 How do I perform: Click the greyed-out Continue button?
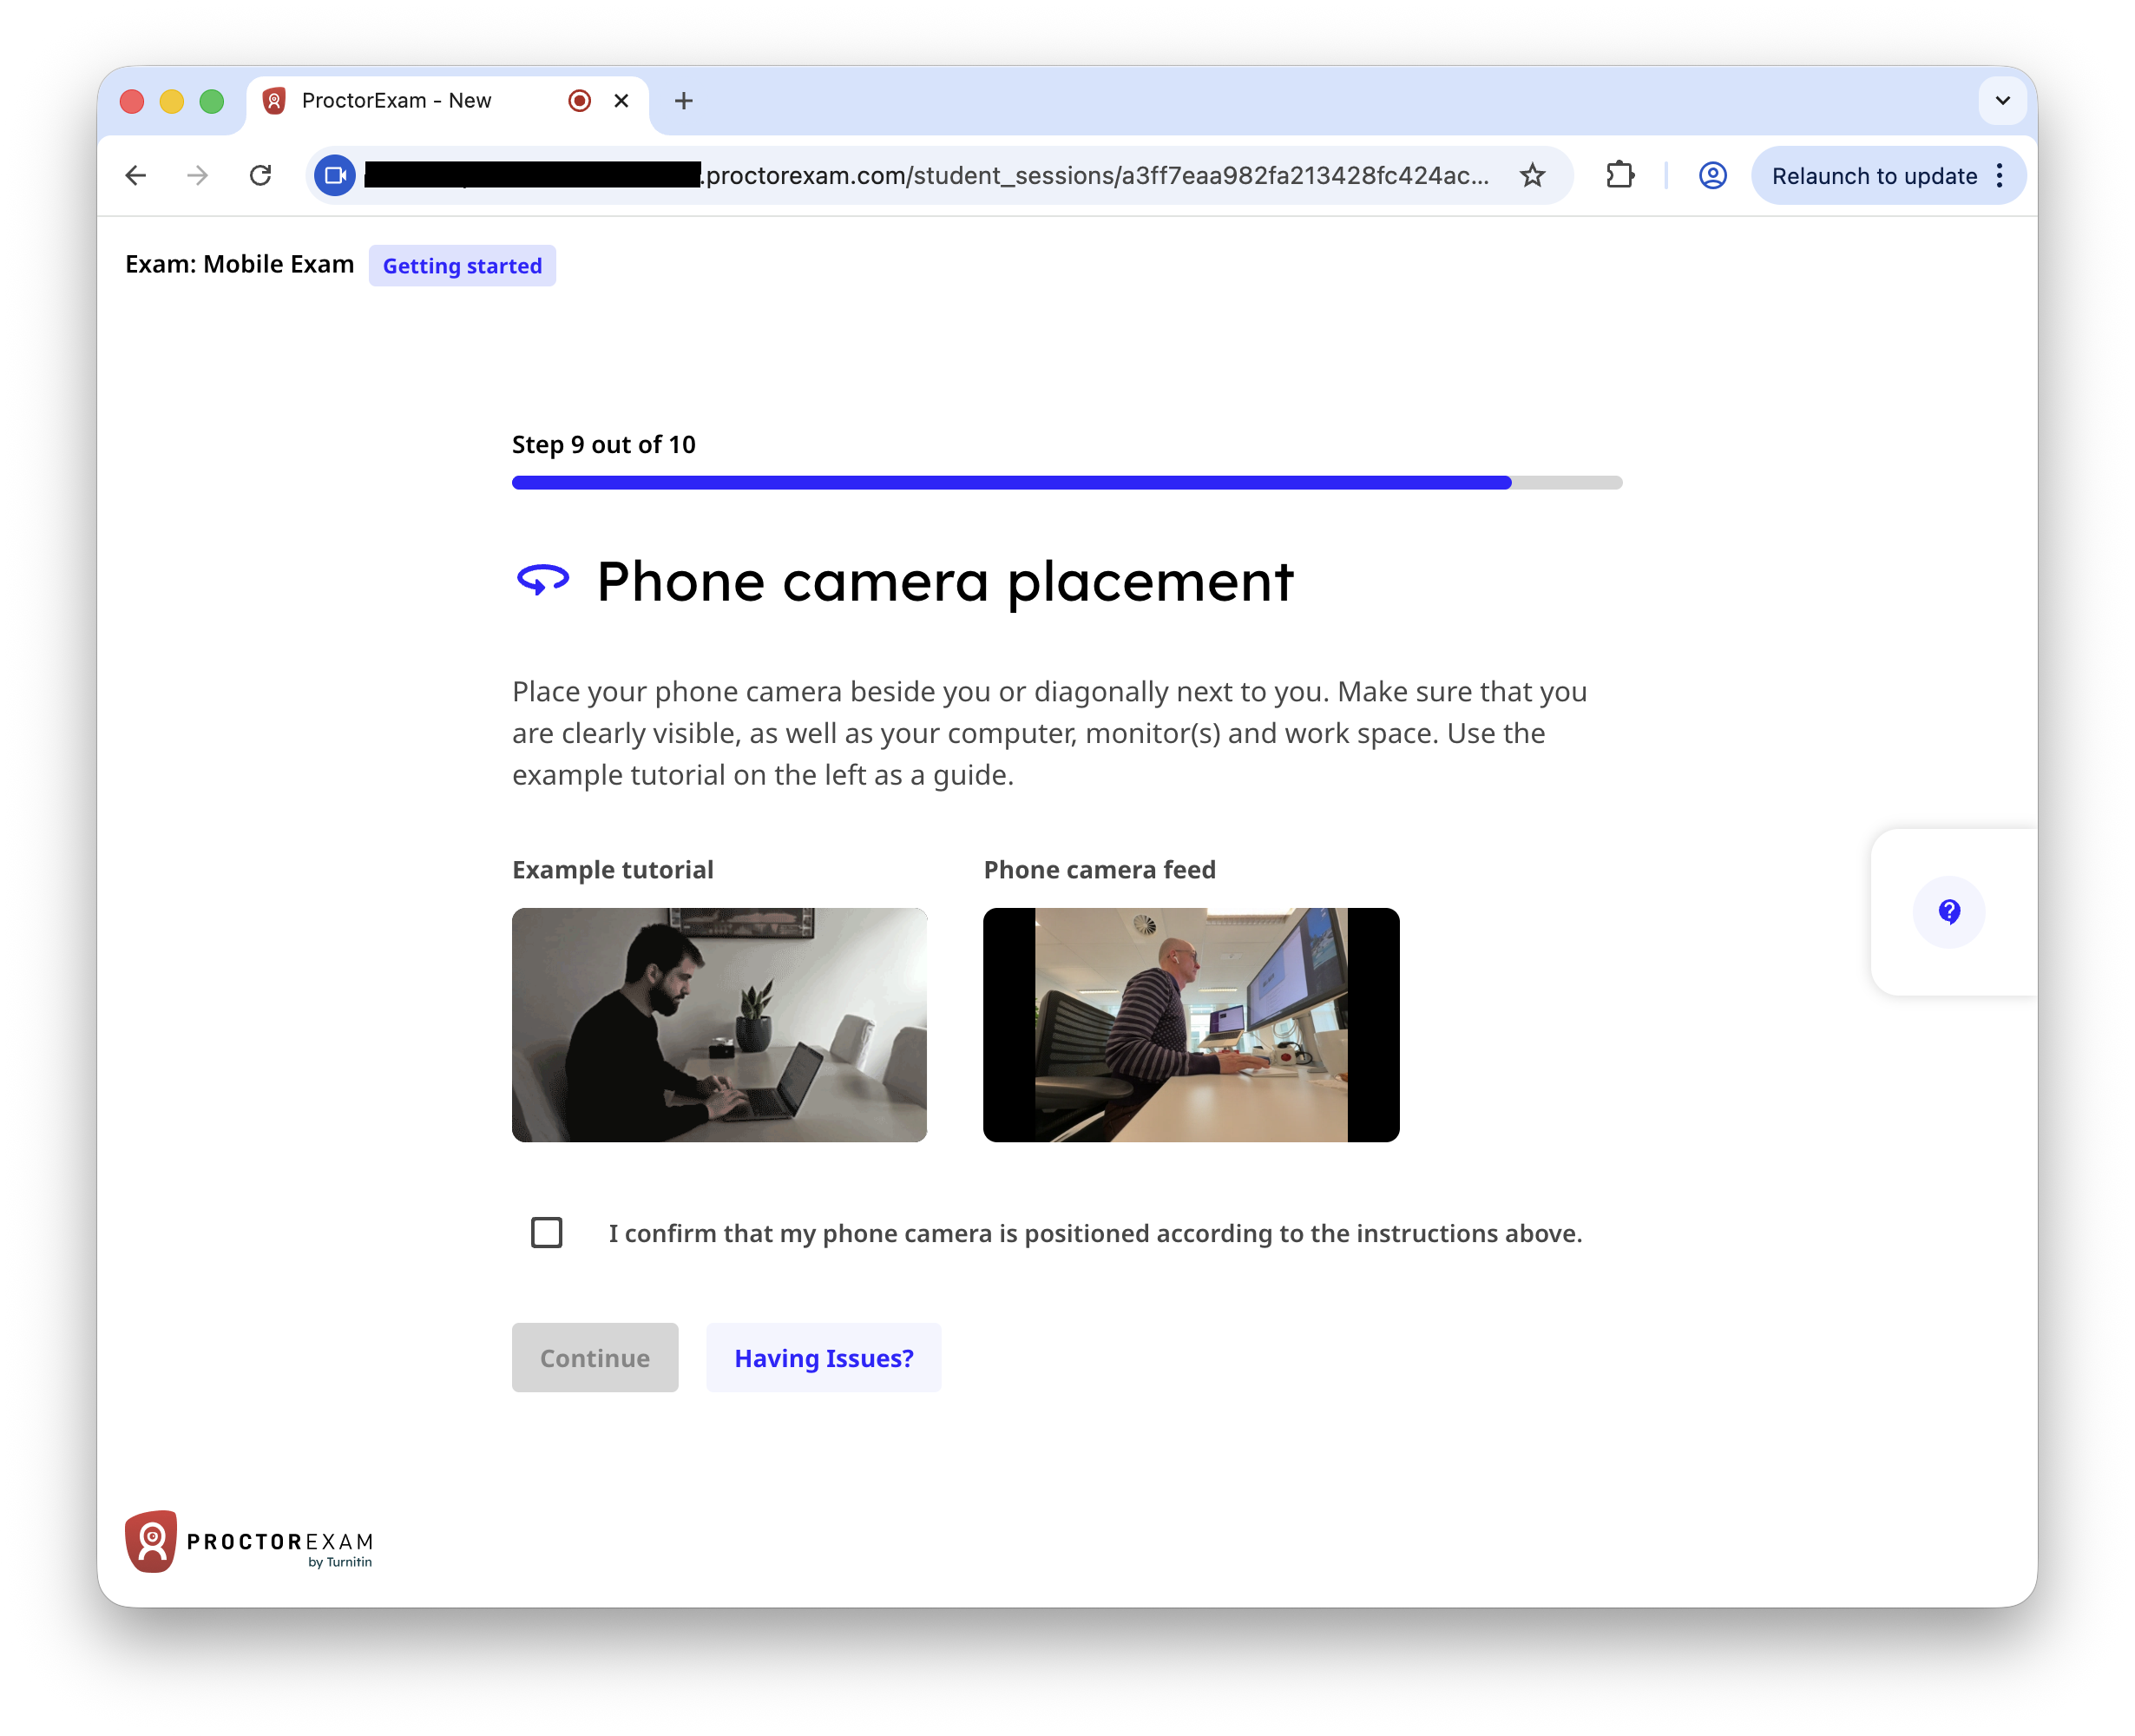(595, 1357)
